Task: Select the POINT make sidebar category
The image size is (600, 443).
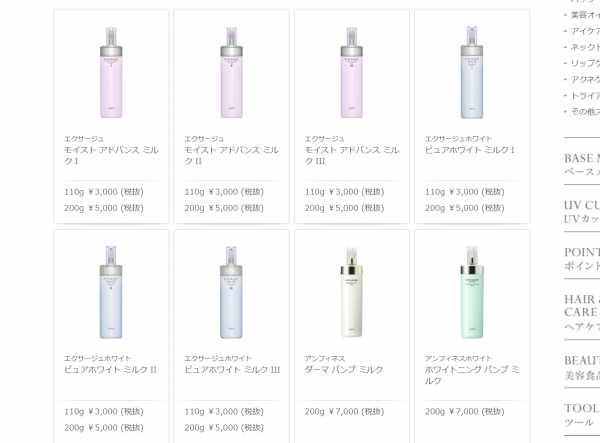Action: (582, 259)
